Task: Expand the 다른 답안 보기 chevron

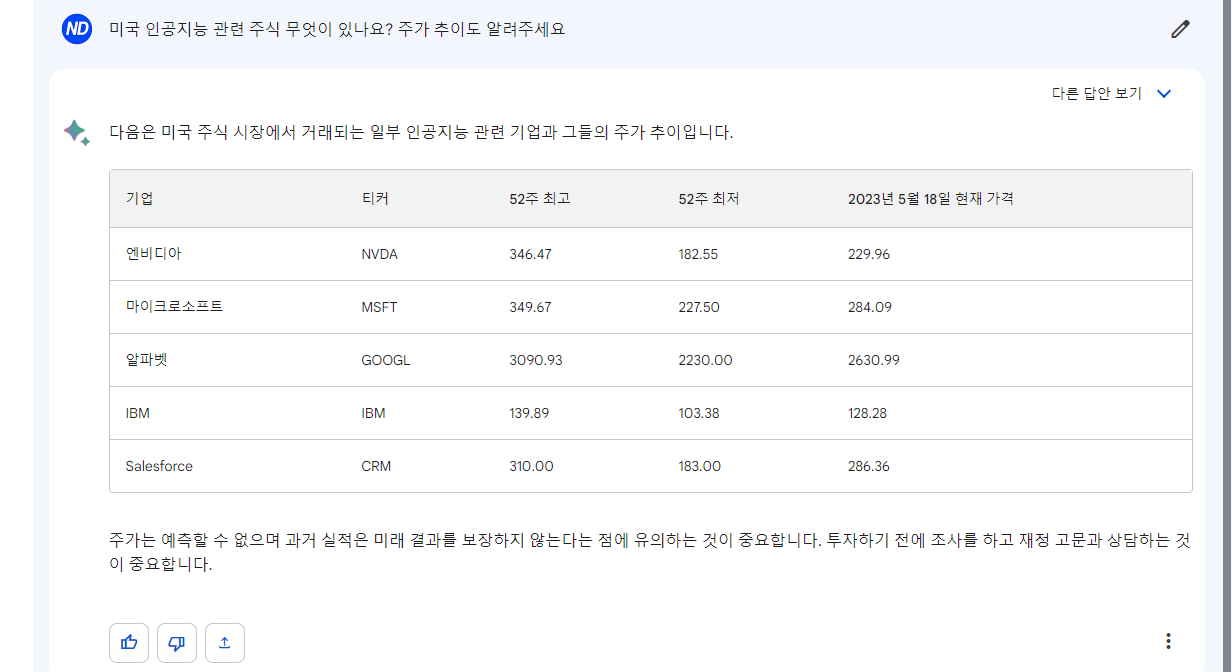Action: click(1164, 93)
